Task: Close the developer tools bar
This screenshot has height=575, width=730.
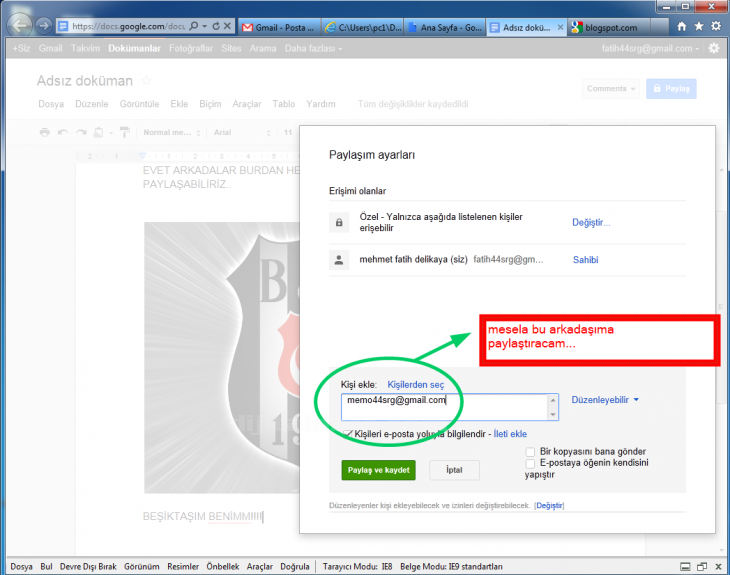Action: (718, 567)
